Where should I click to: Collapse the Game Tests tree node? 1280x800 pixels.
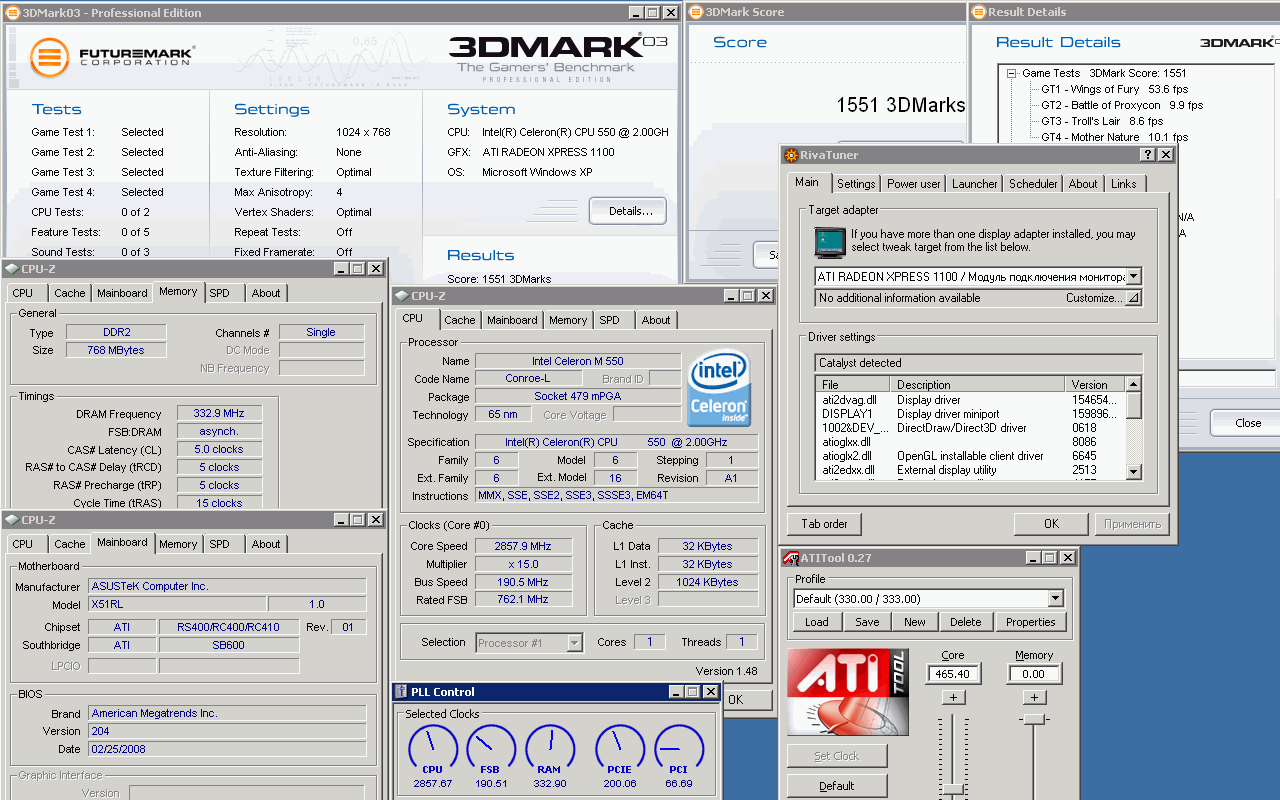pyautogui.click(x=1011, y=73)
